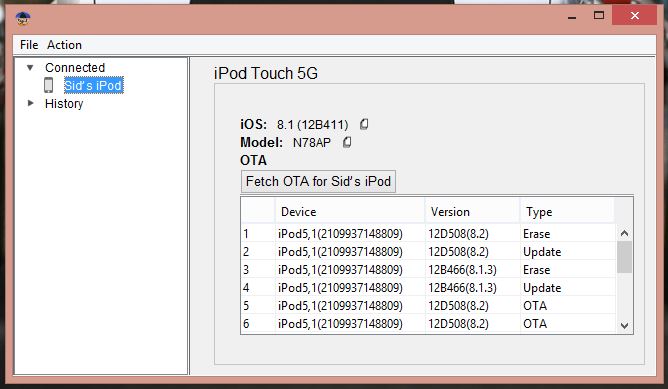The height and width of the screenshot is (389, 668).
Task: Click row 2 version 12D508(8.2)
Action: pyautogui.click(x=472, y=251)
